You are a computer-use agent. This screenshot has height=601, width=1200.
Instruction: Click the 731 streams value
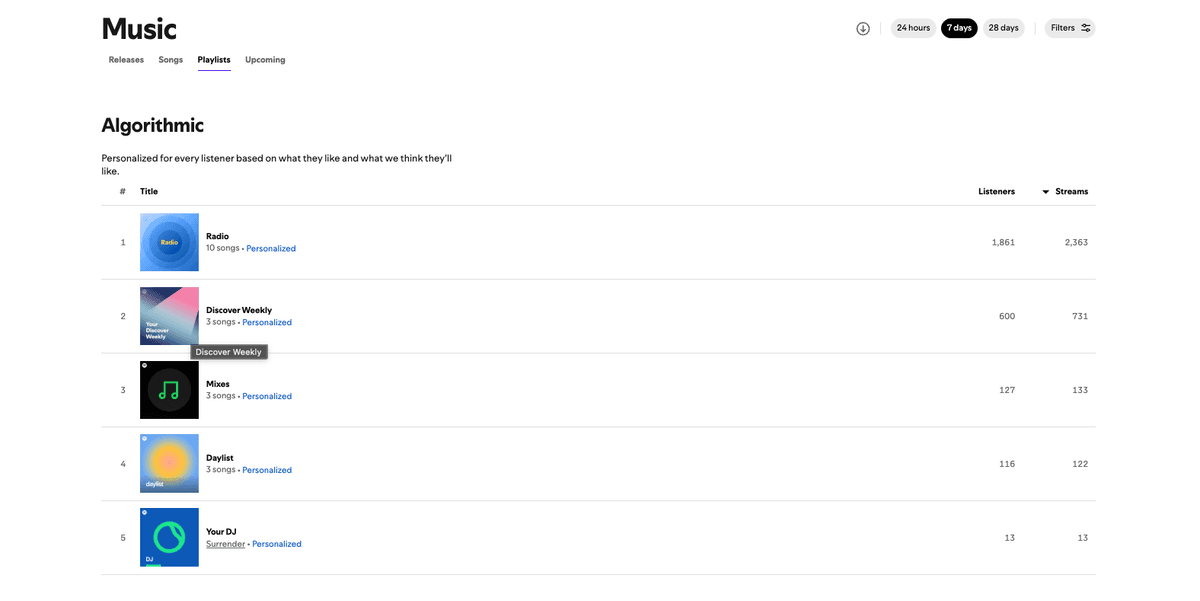point(1080,316)
